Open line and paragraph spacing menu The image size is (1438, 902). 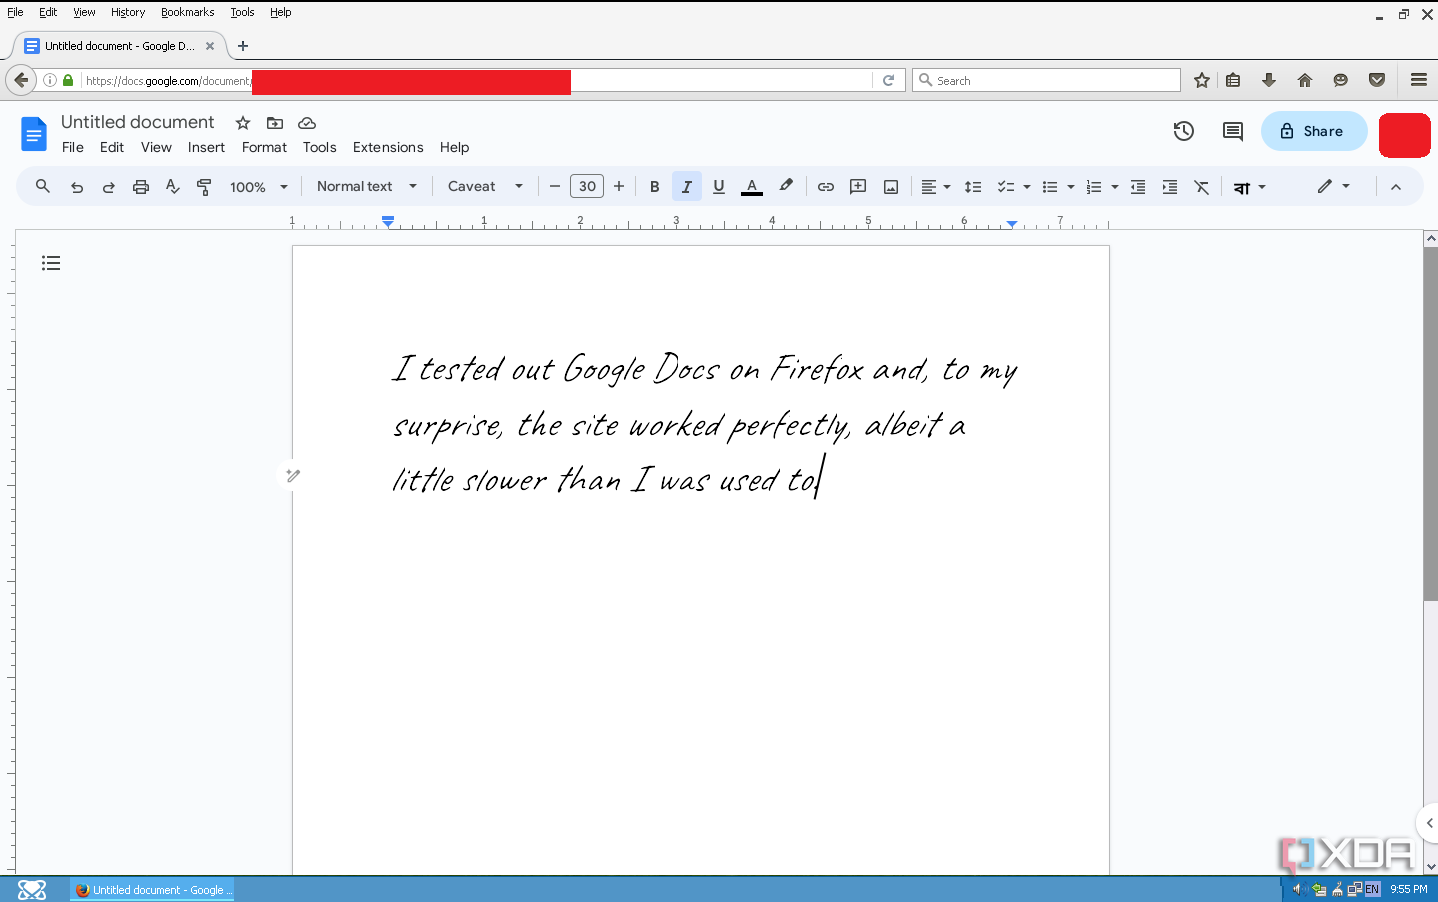tap(972, 187)
